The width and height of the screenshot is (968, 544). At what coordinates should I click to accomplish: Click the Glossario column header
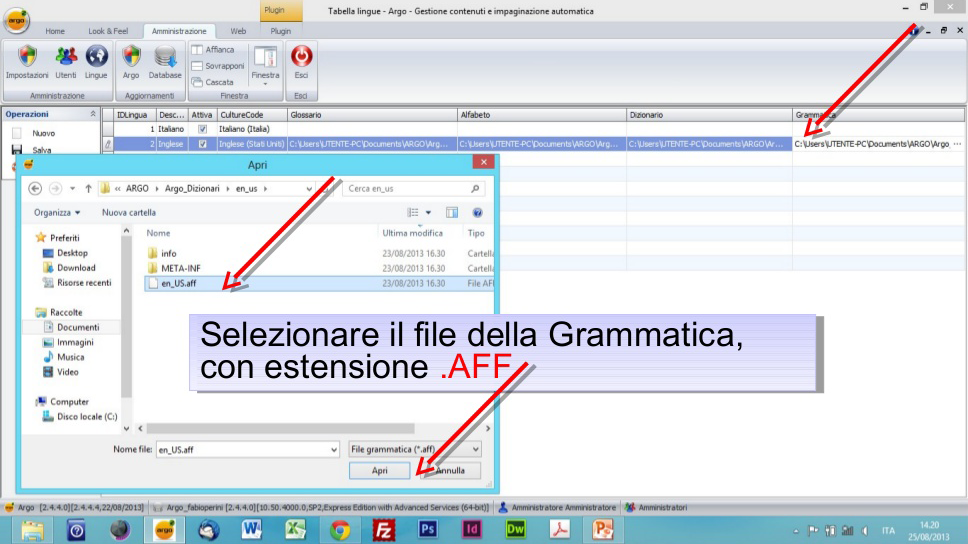pos(372,115)
